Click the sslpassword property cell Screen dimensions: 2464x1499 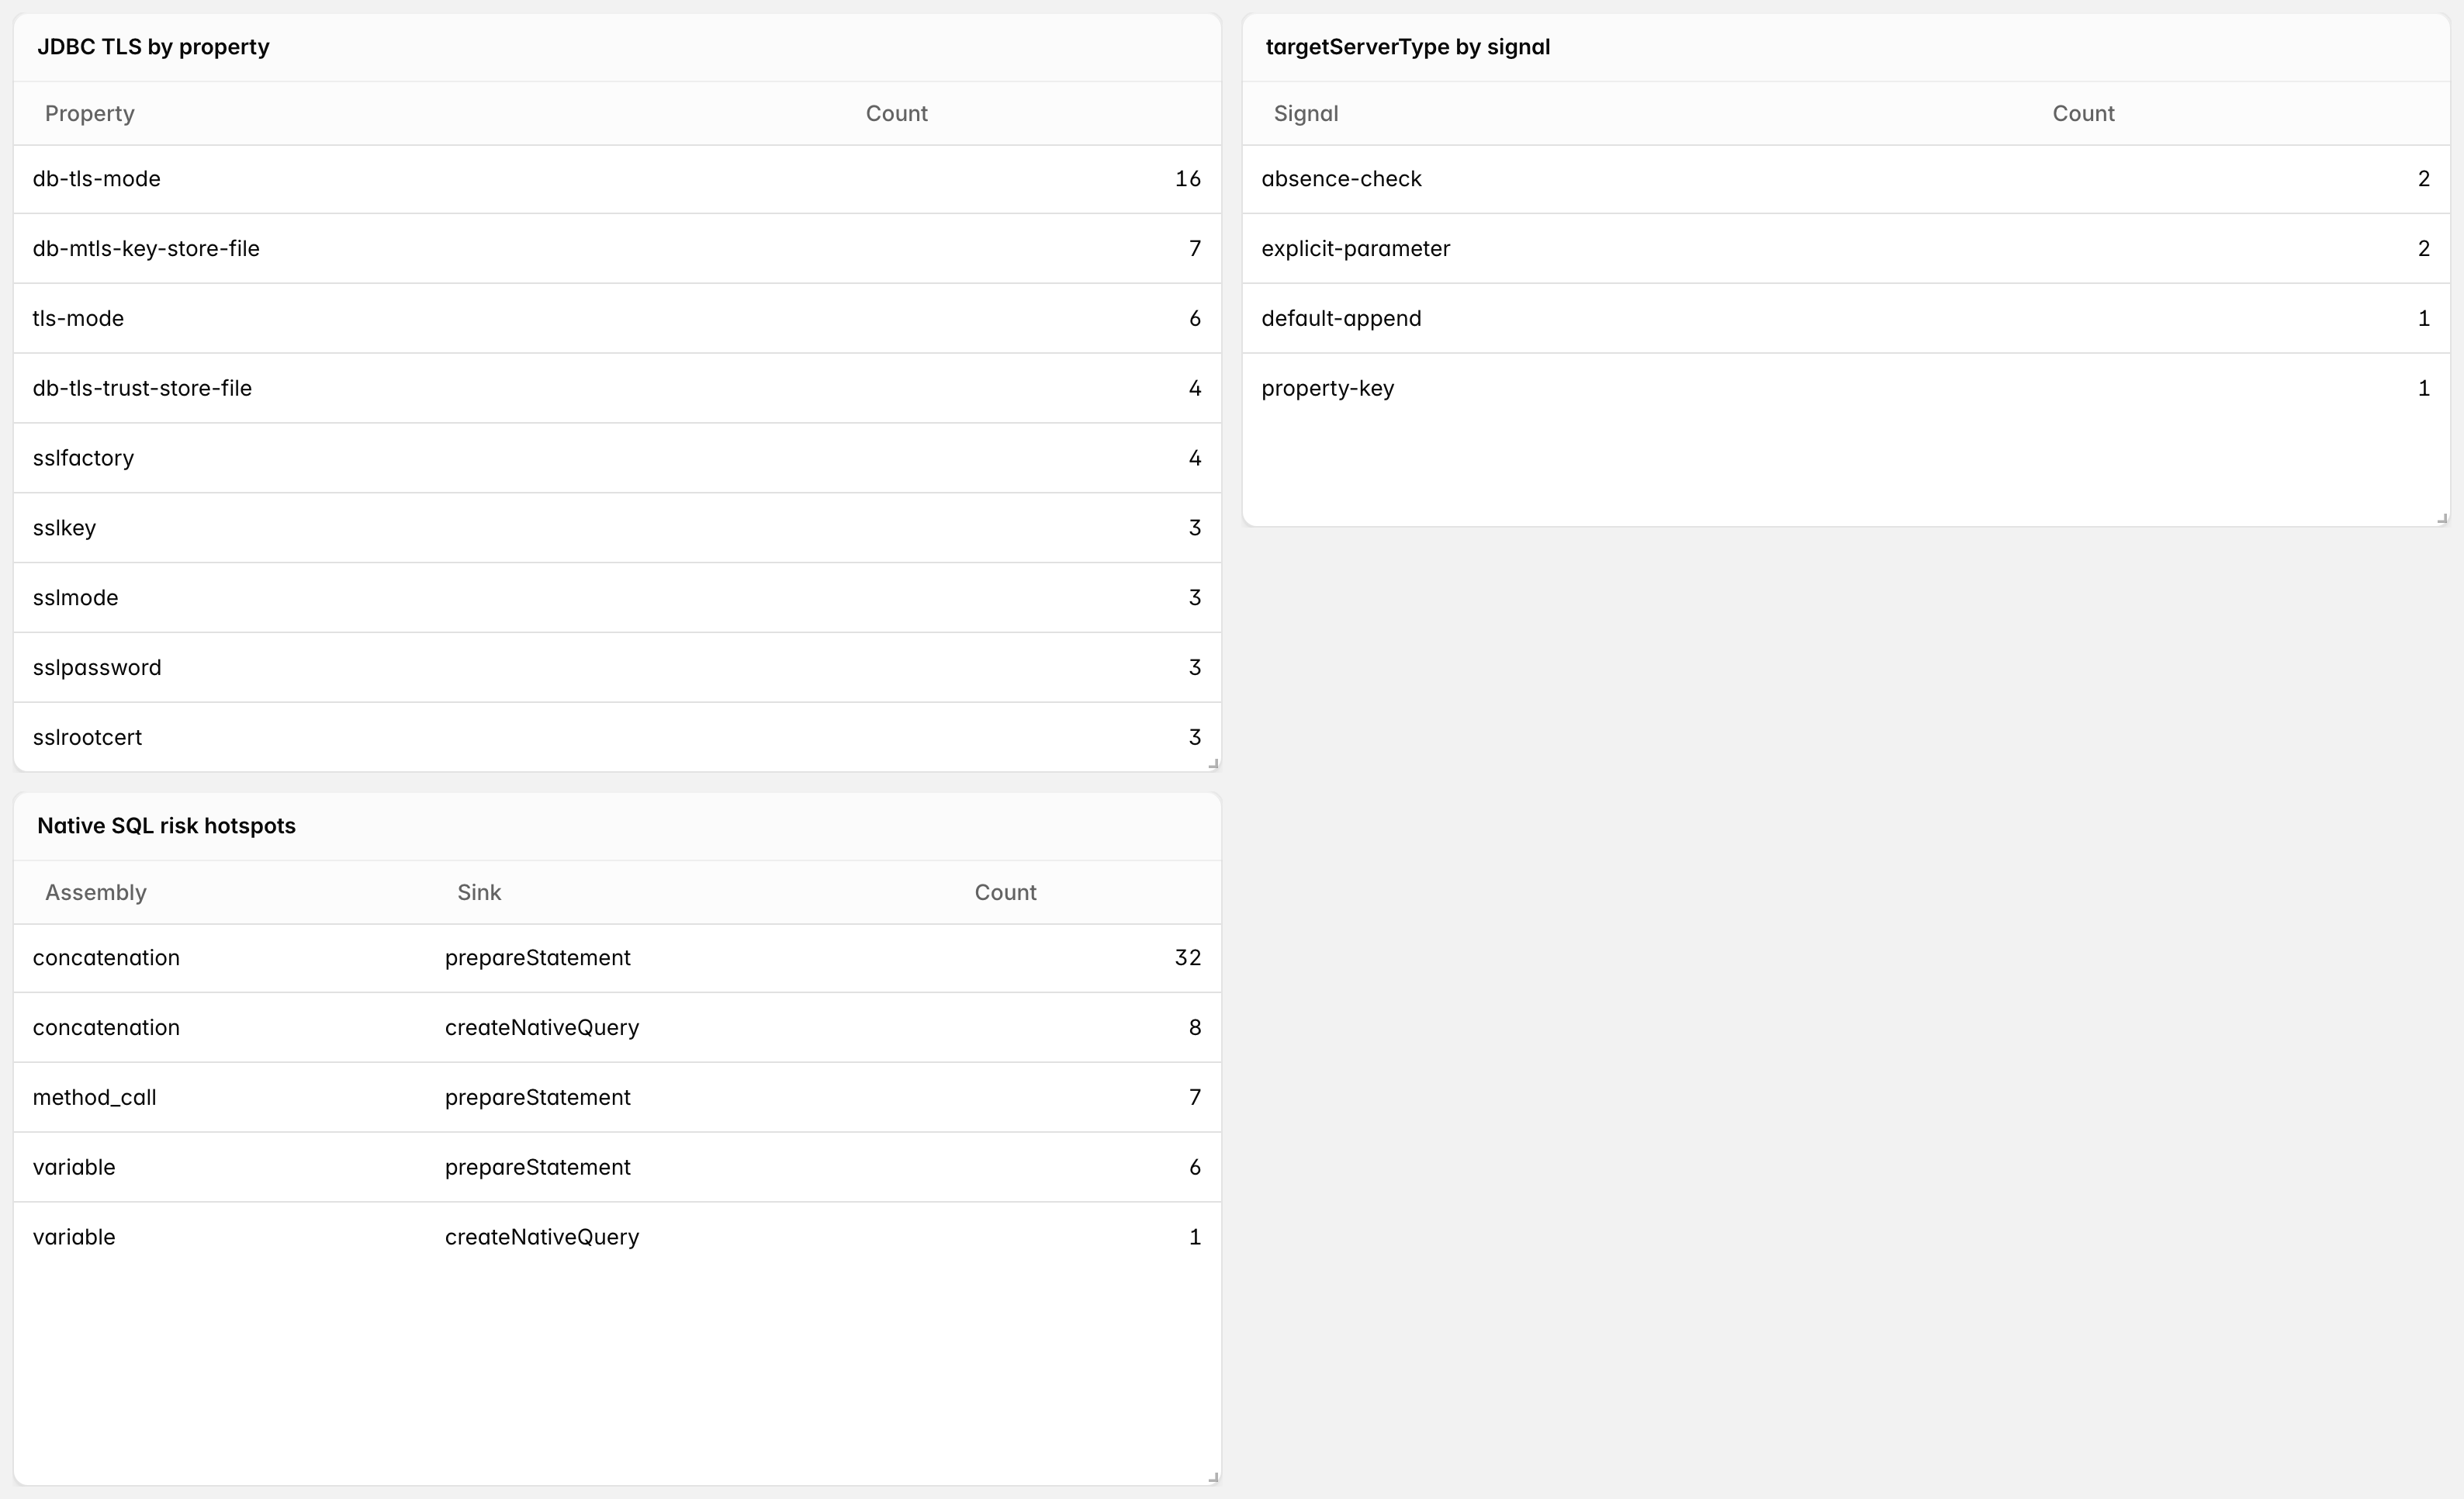[97, 668]
